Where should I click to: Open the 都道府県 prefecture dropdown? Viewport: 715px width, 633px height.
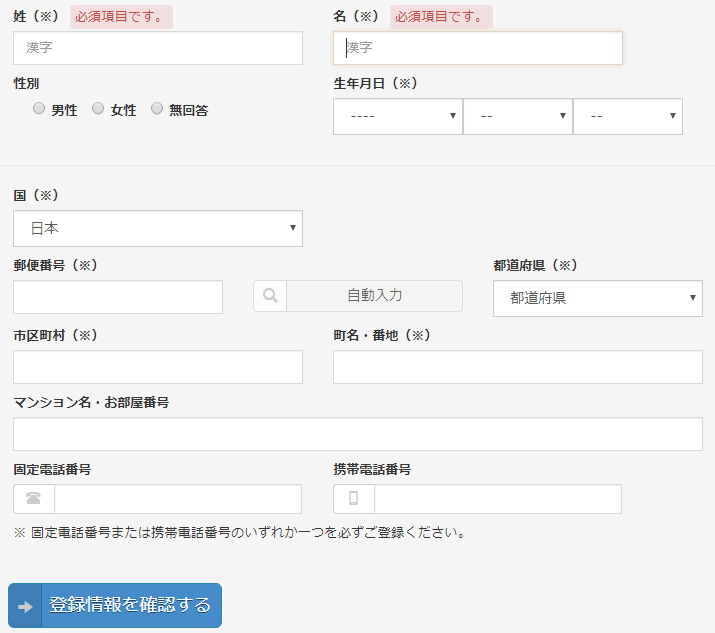(x=598, y=298)
